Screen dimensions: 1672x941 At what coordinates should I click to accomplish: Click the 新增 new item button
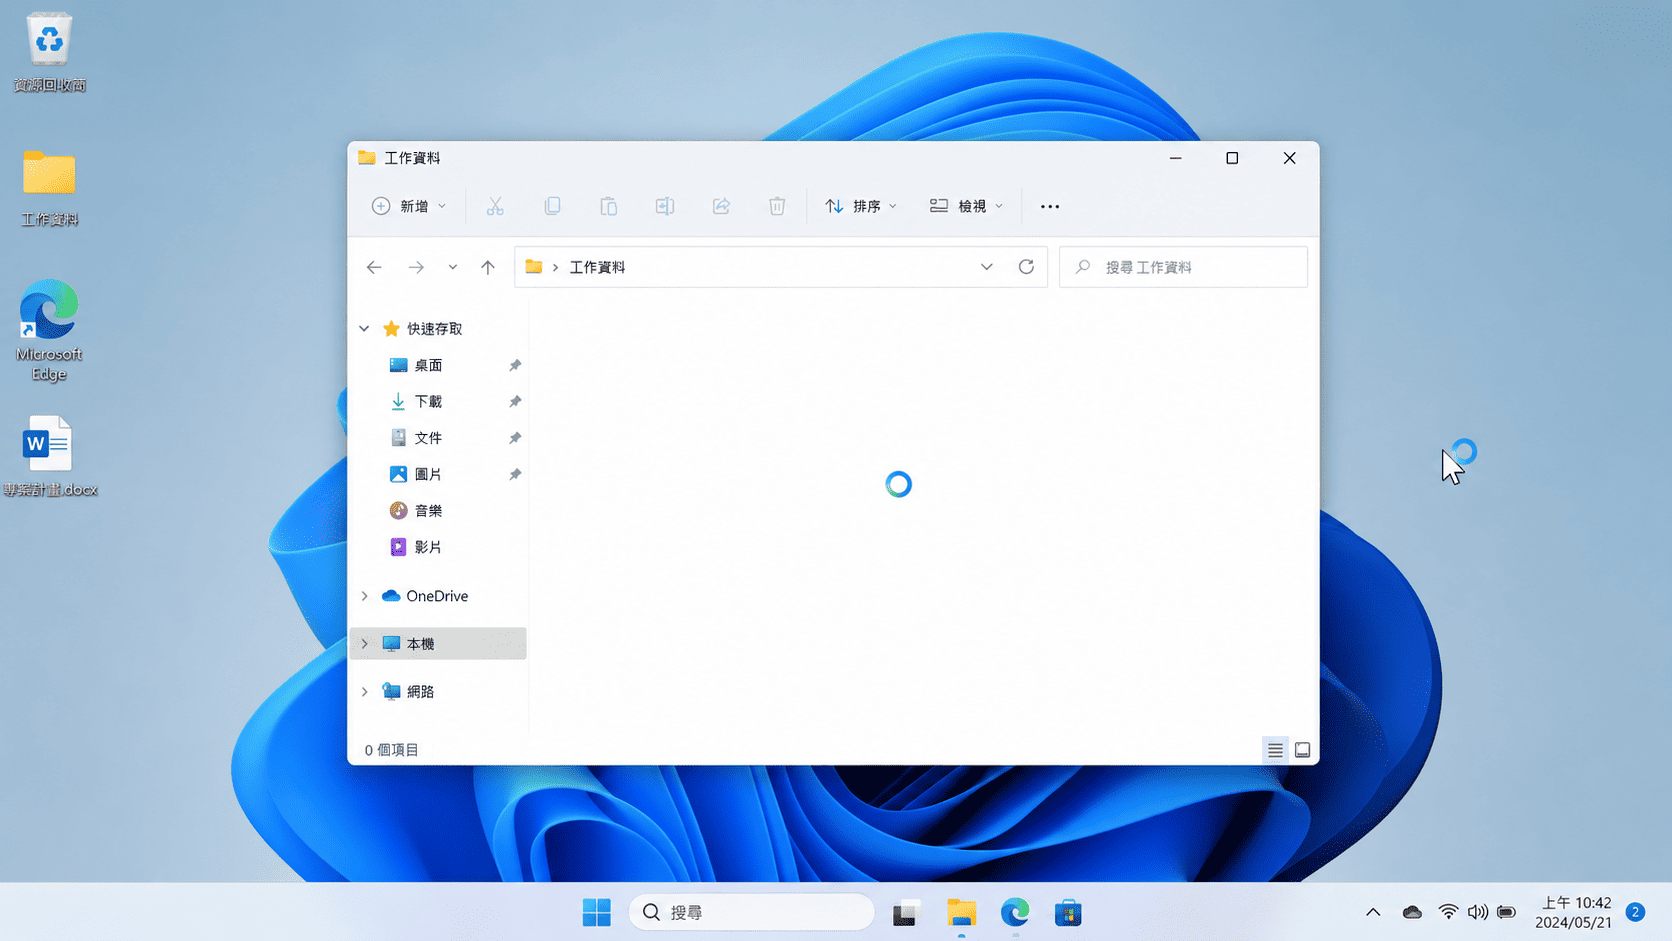409,206
